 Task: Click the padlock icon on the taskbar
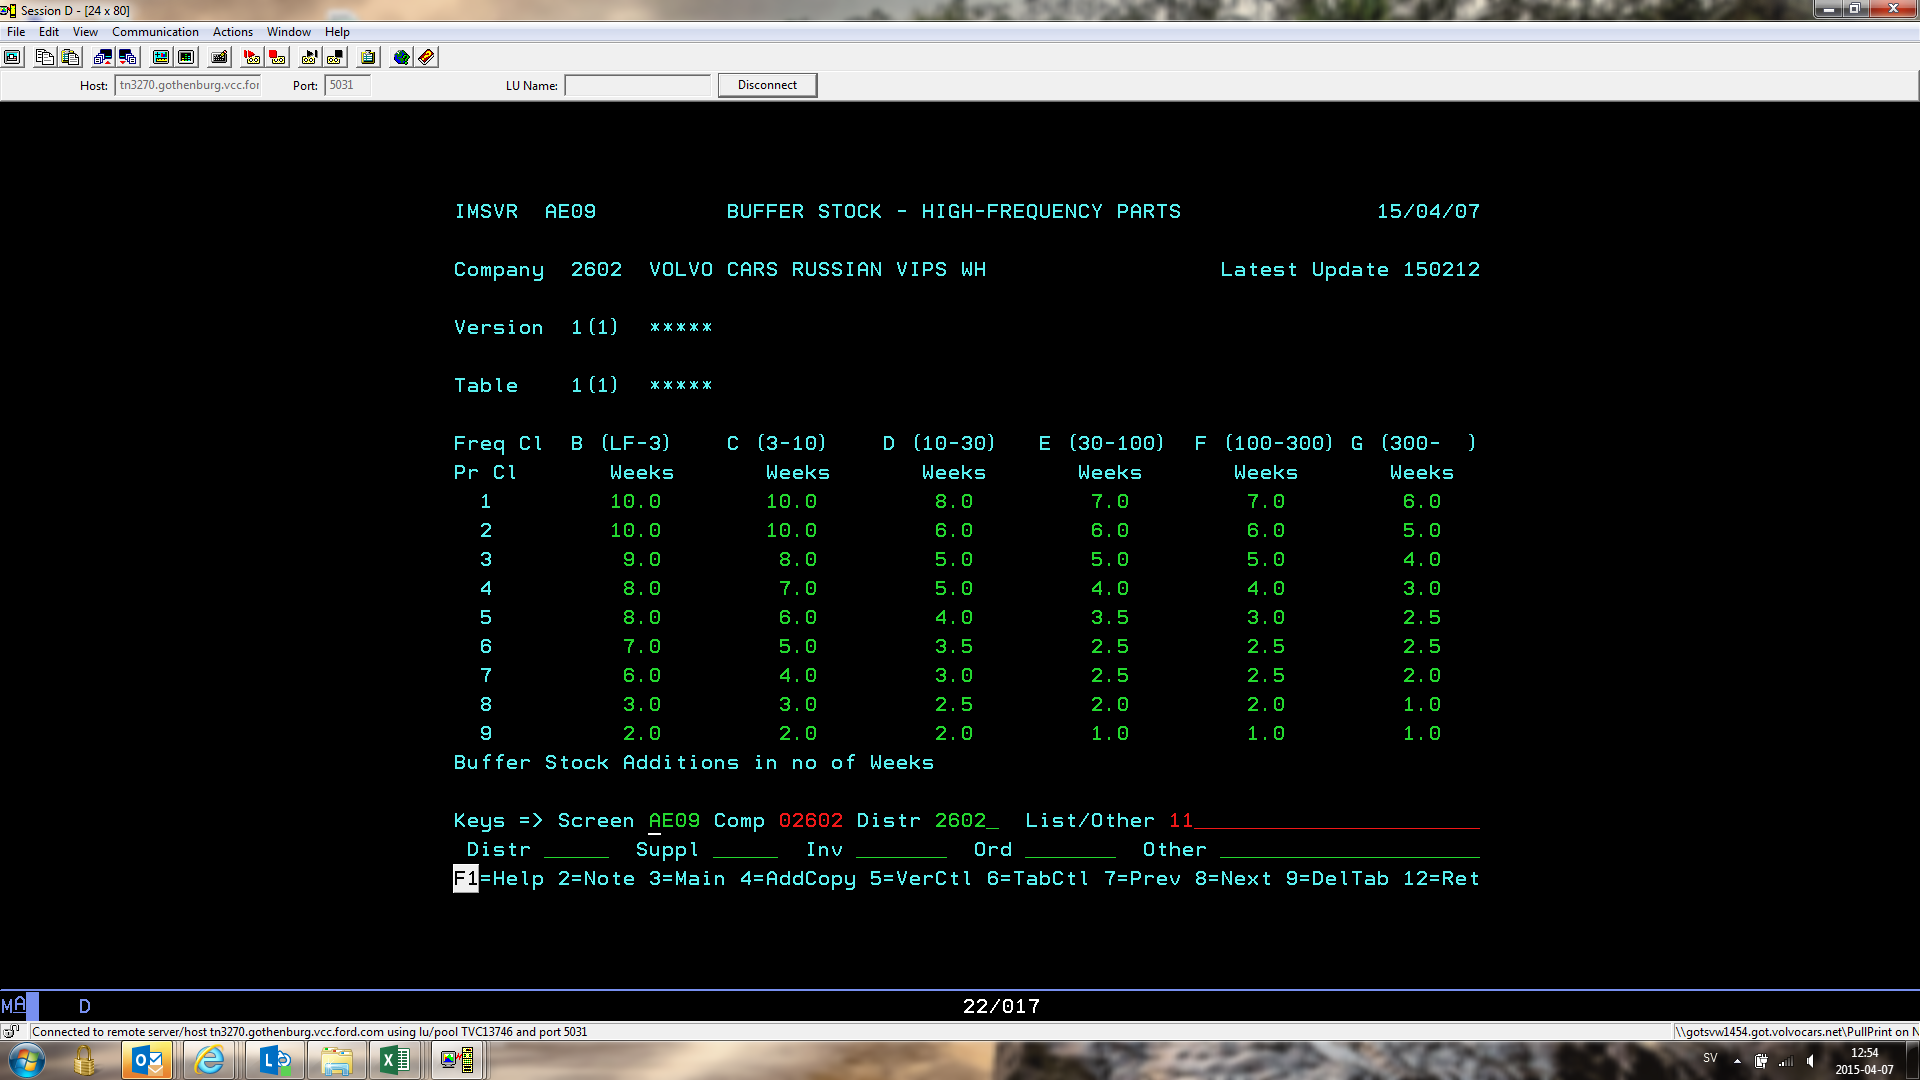click(x=84, y=1060)
